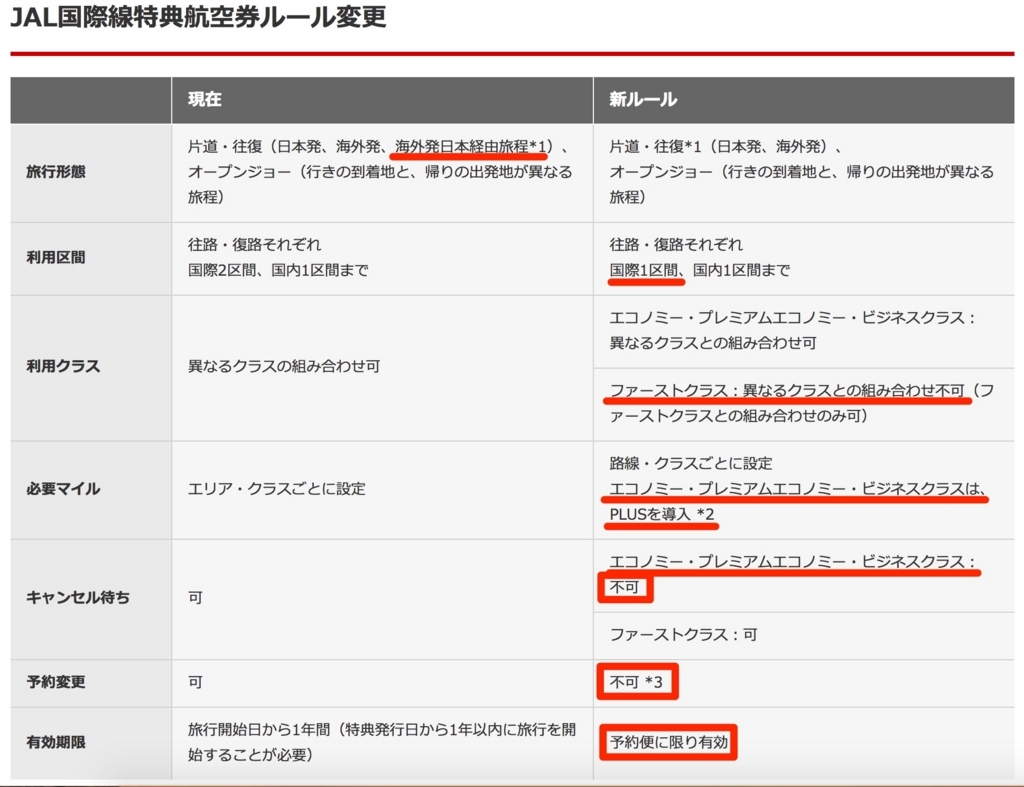Screen dimensions: 1024x787
Task: Click the heading JAL国際線特典航空券ルール変更
Action: 199,17
